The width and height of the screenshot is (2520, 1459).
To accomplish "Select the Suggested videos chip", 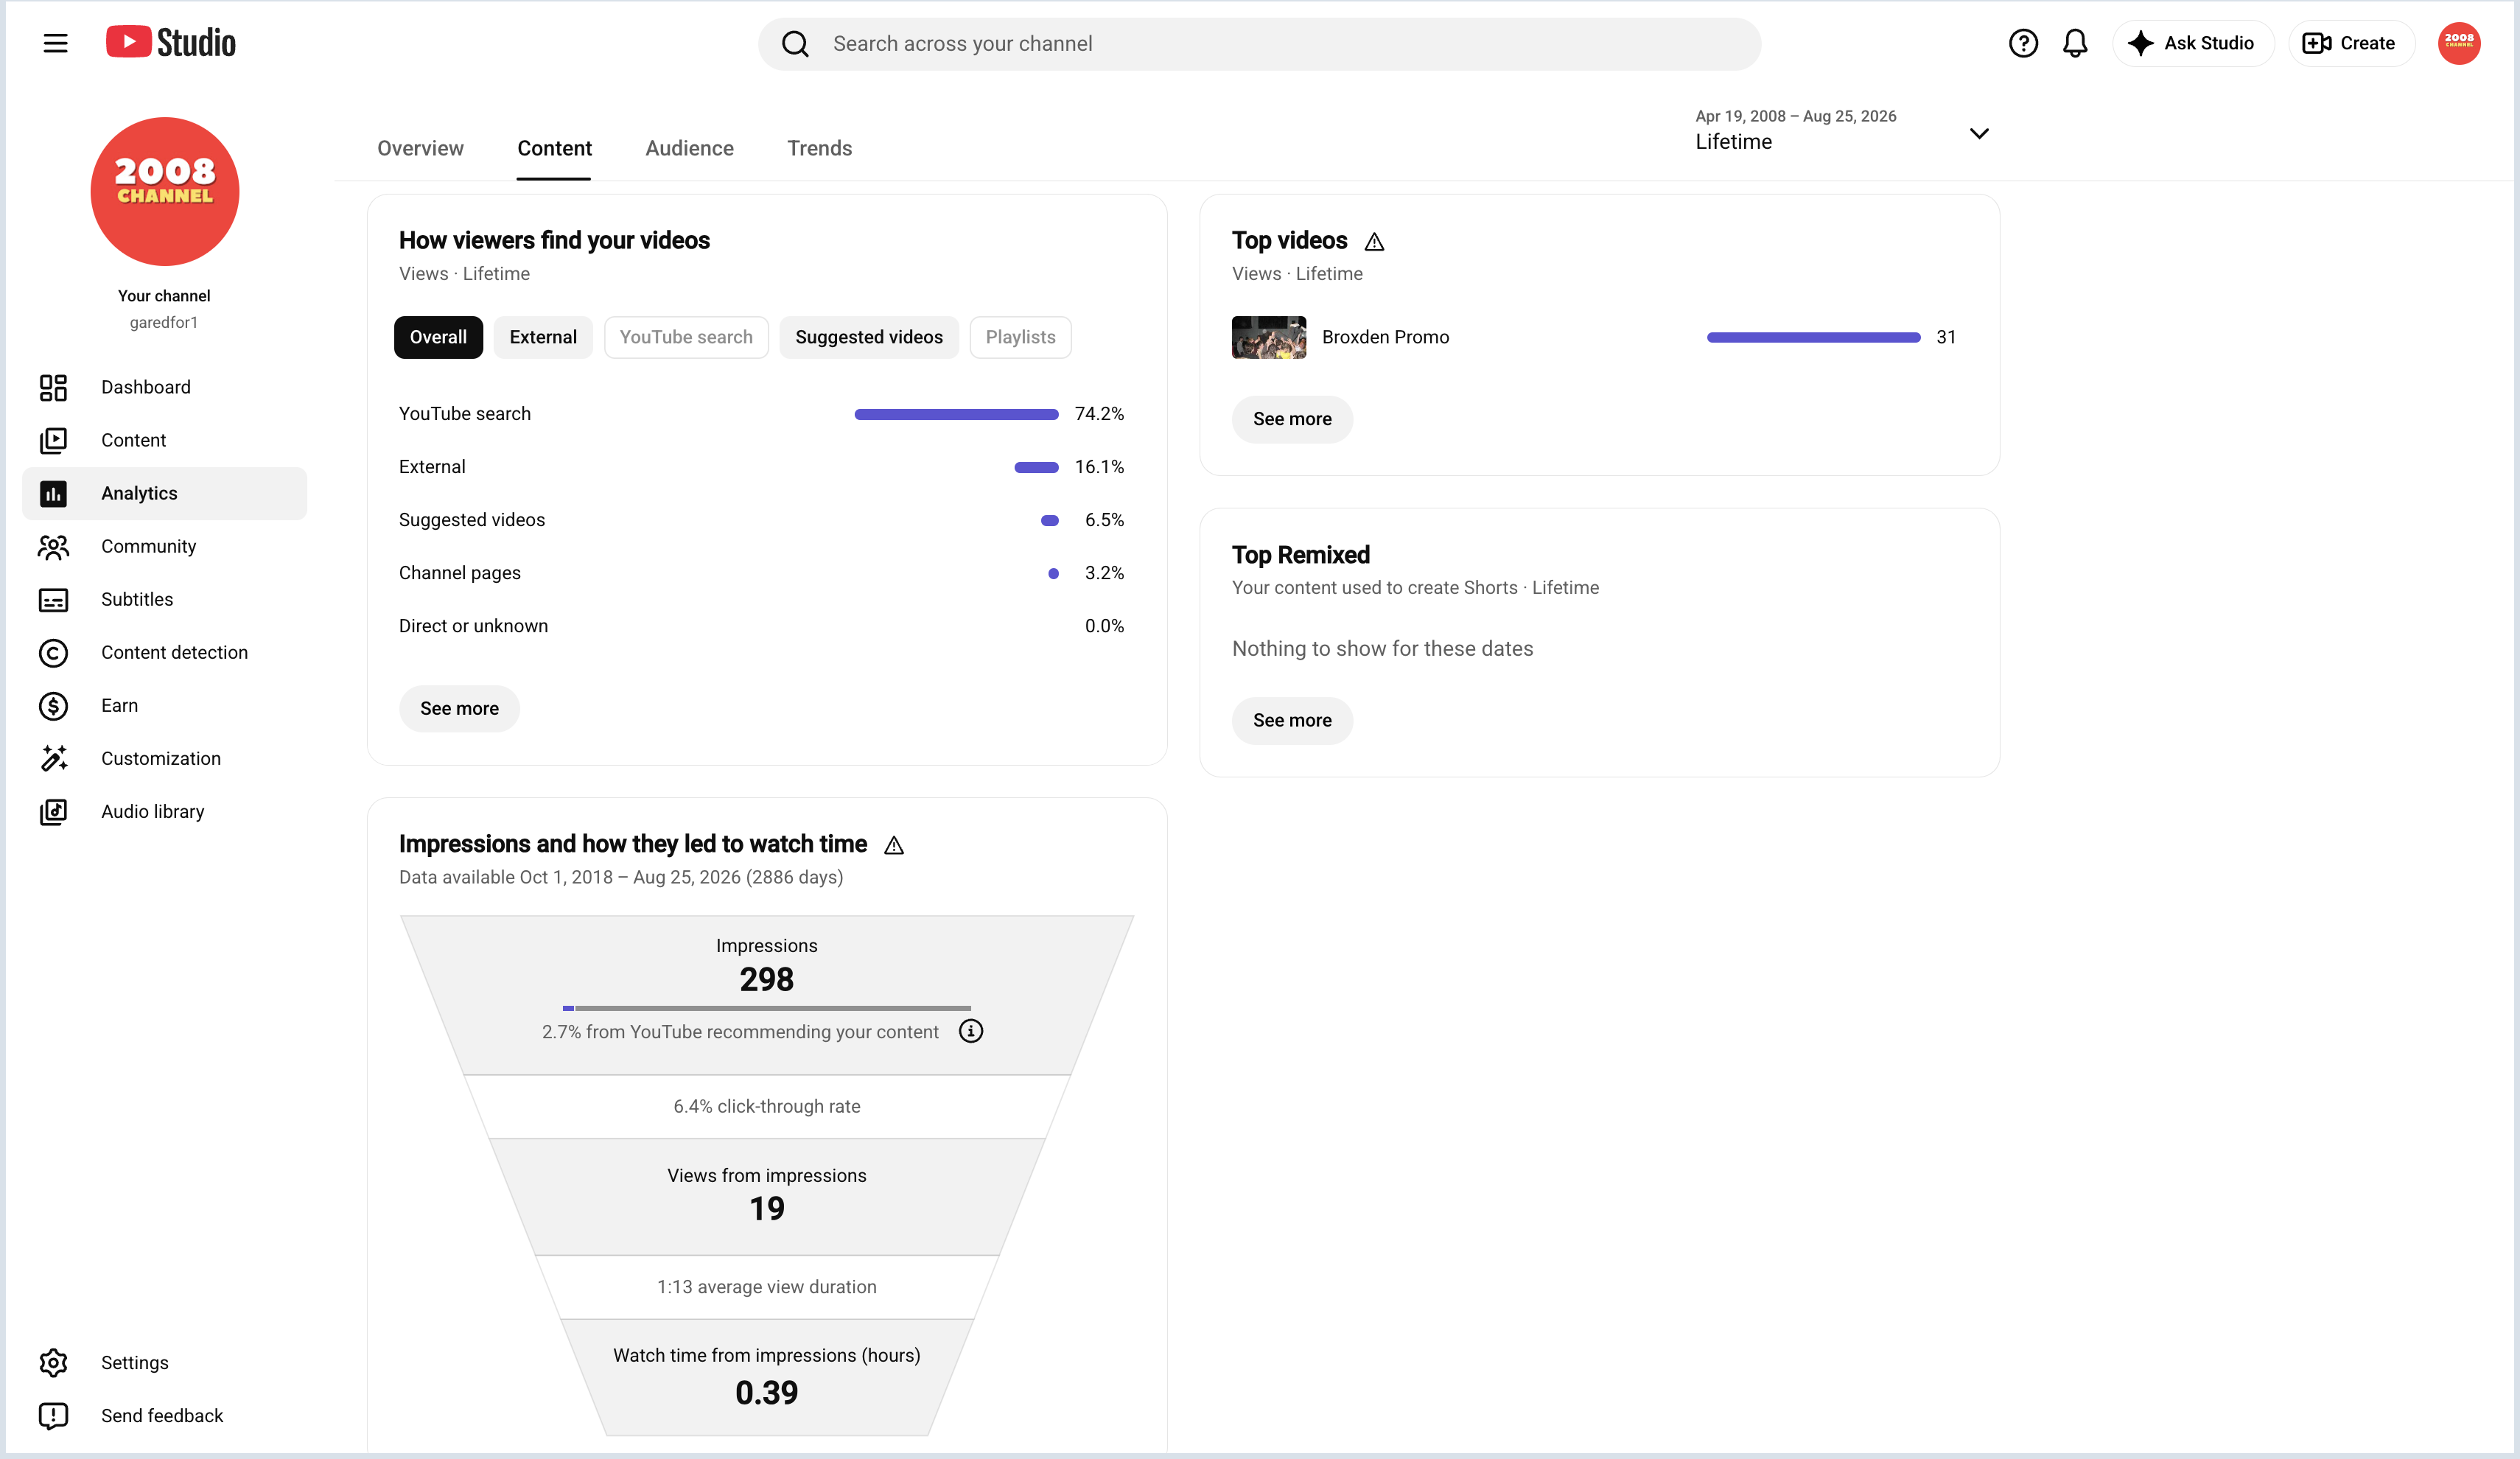I will click(869, 337).
